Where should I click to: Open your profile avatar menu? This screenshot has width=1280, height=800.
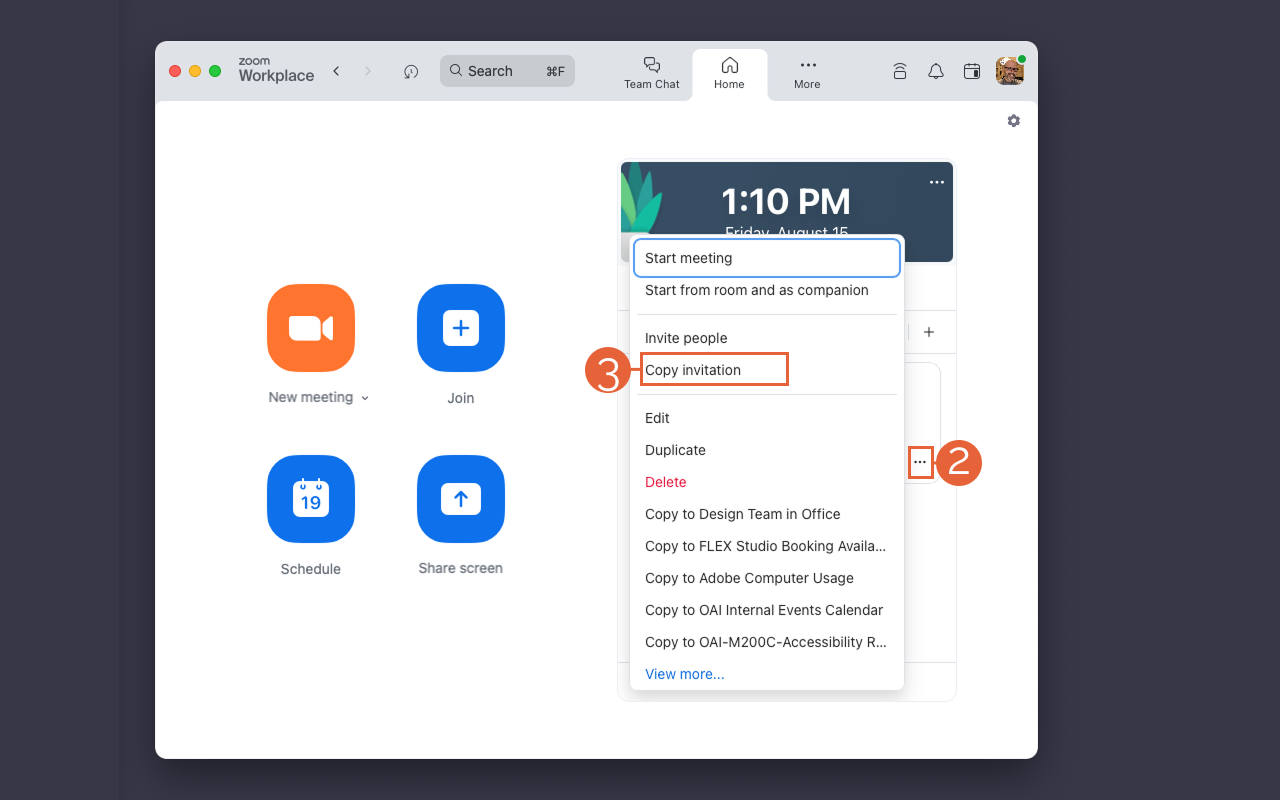point(1009,70)
